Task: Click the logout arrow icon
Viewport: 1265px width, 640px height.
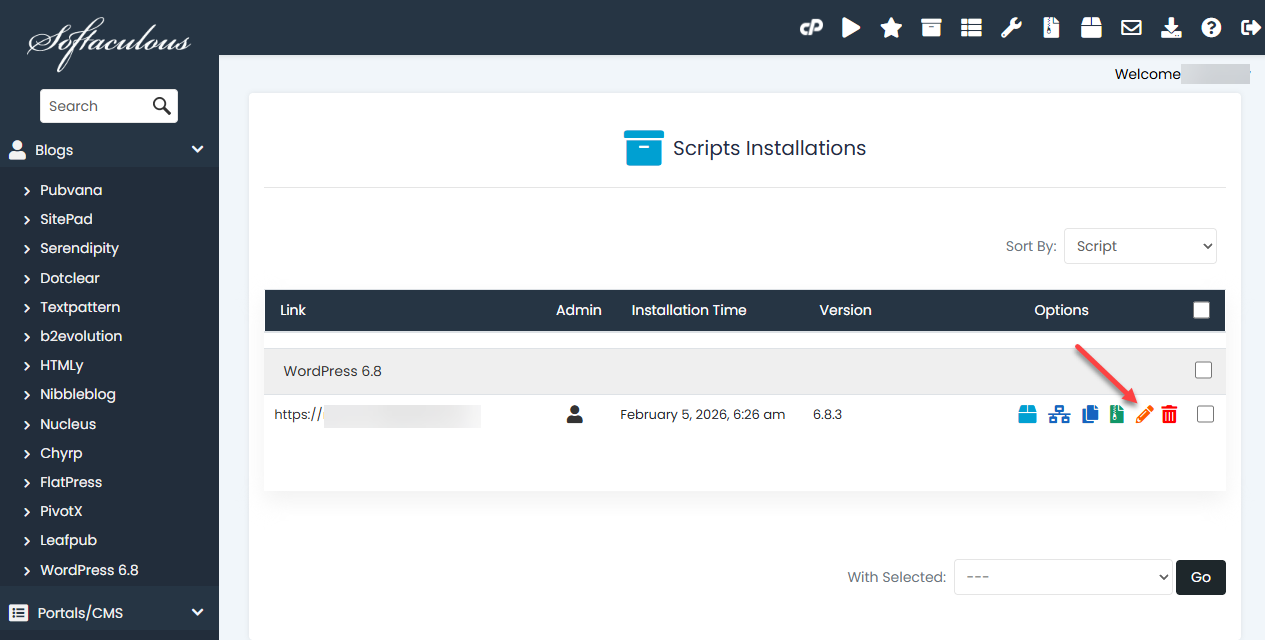Action: 1250,28
